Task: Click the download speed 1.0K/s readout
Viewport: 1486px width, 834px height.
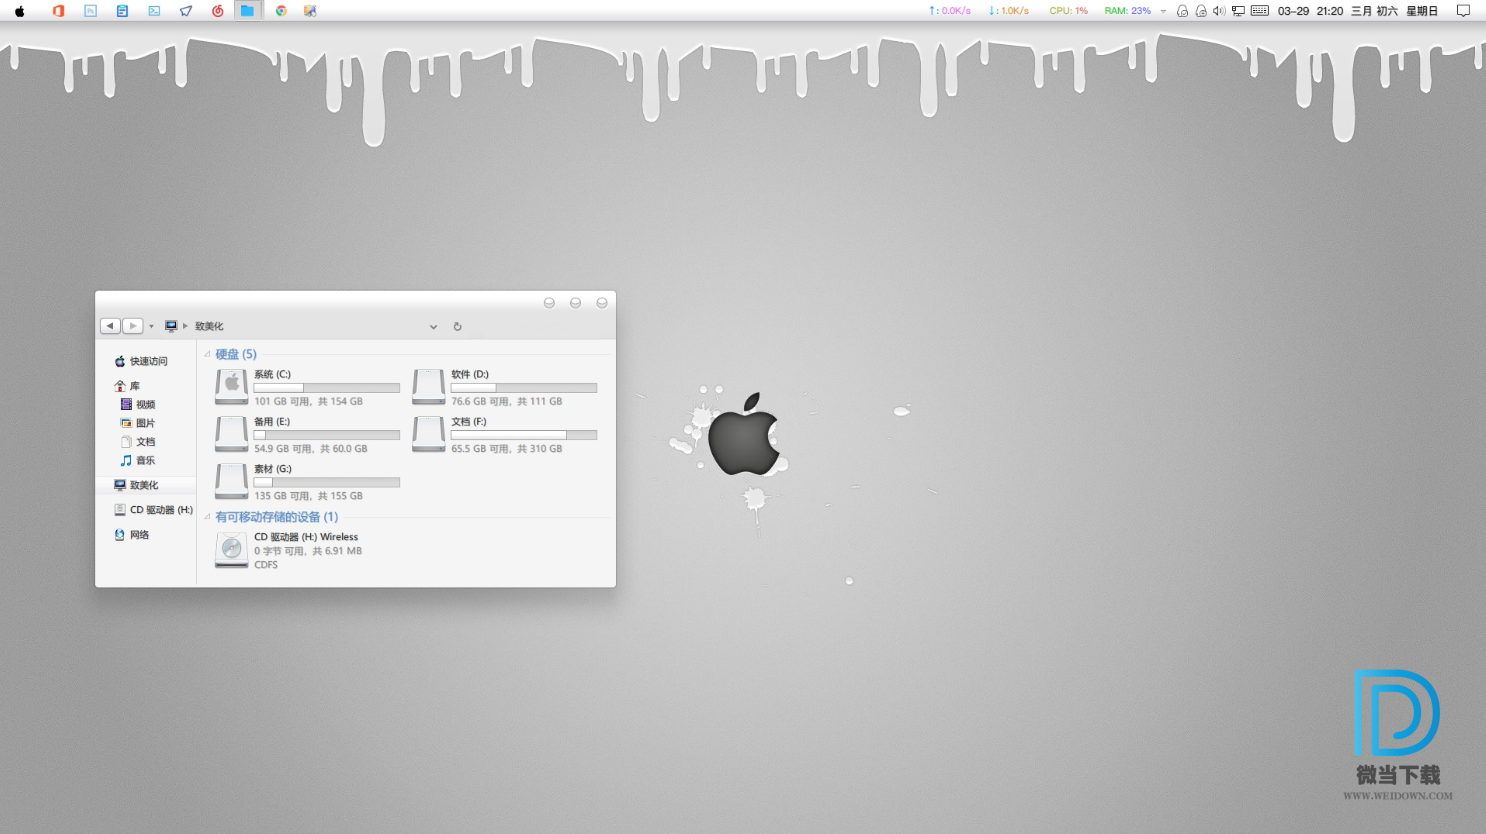Action: coord(1008,11)
